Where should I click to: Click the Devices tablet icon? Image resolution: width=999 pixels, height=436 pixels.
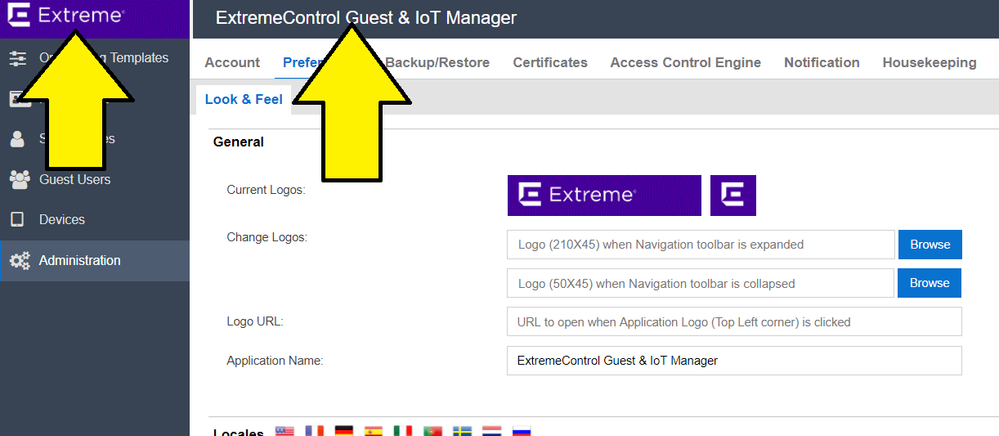point(18,220)
